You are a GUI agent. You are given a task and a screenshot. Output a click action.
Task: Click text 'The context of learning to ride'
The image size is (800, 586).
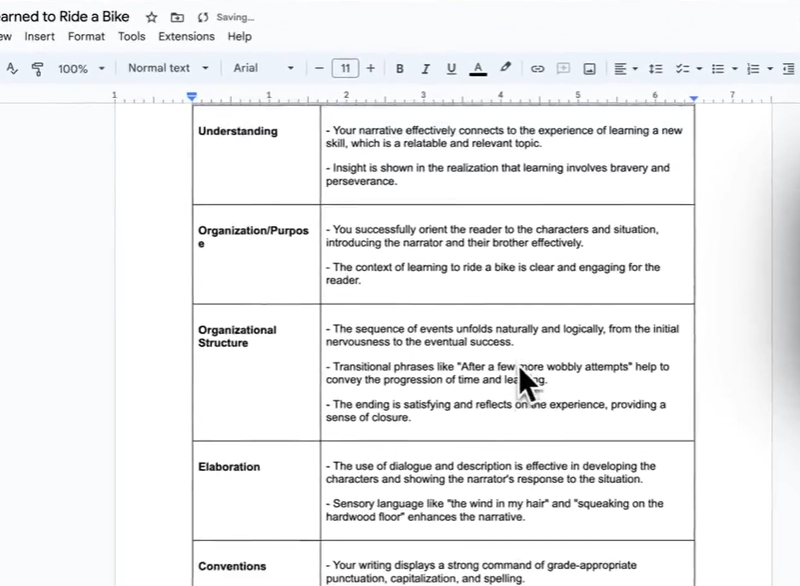[x=413, y=267]
